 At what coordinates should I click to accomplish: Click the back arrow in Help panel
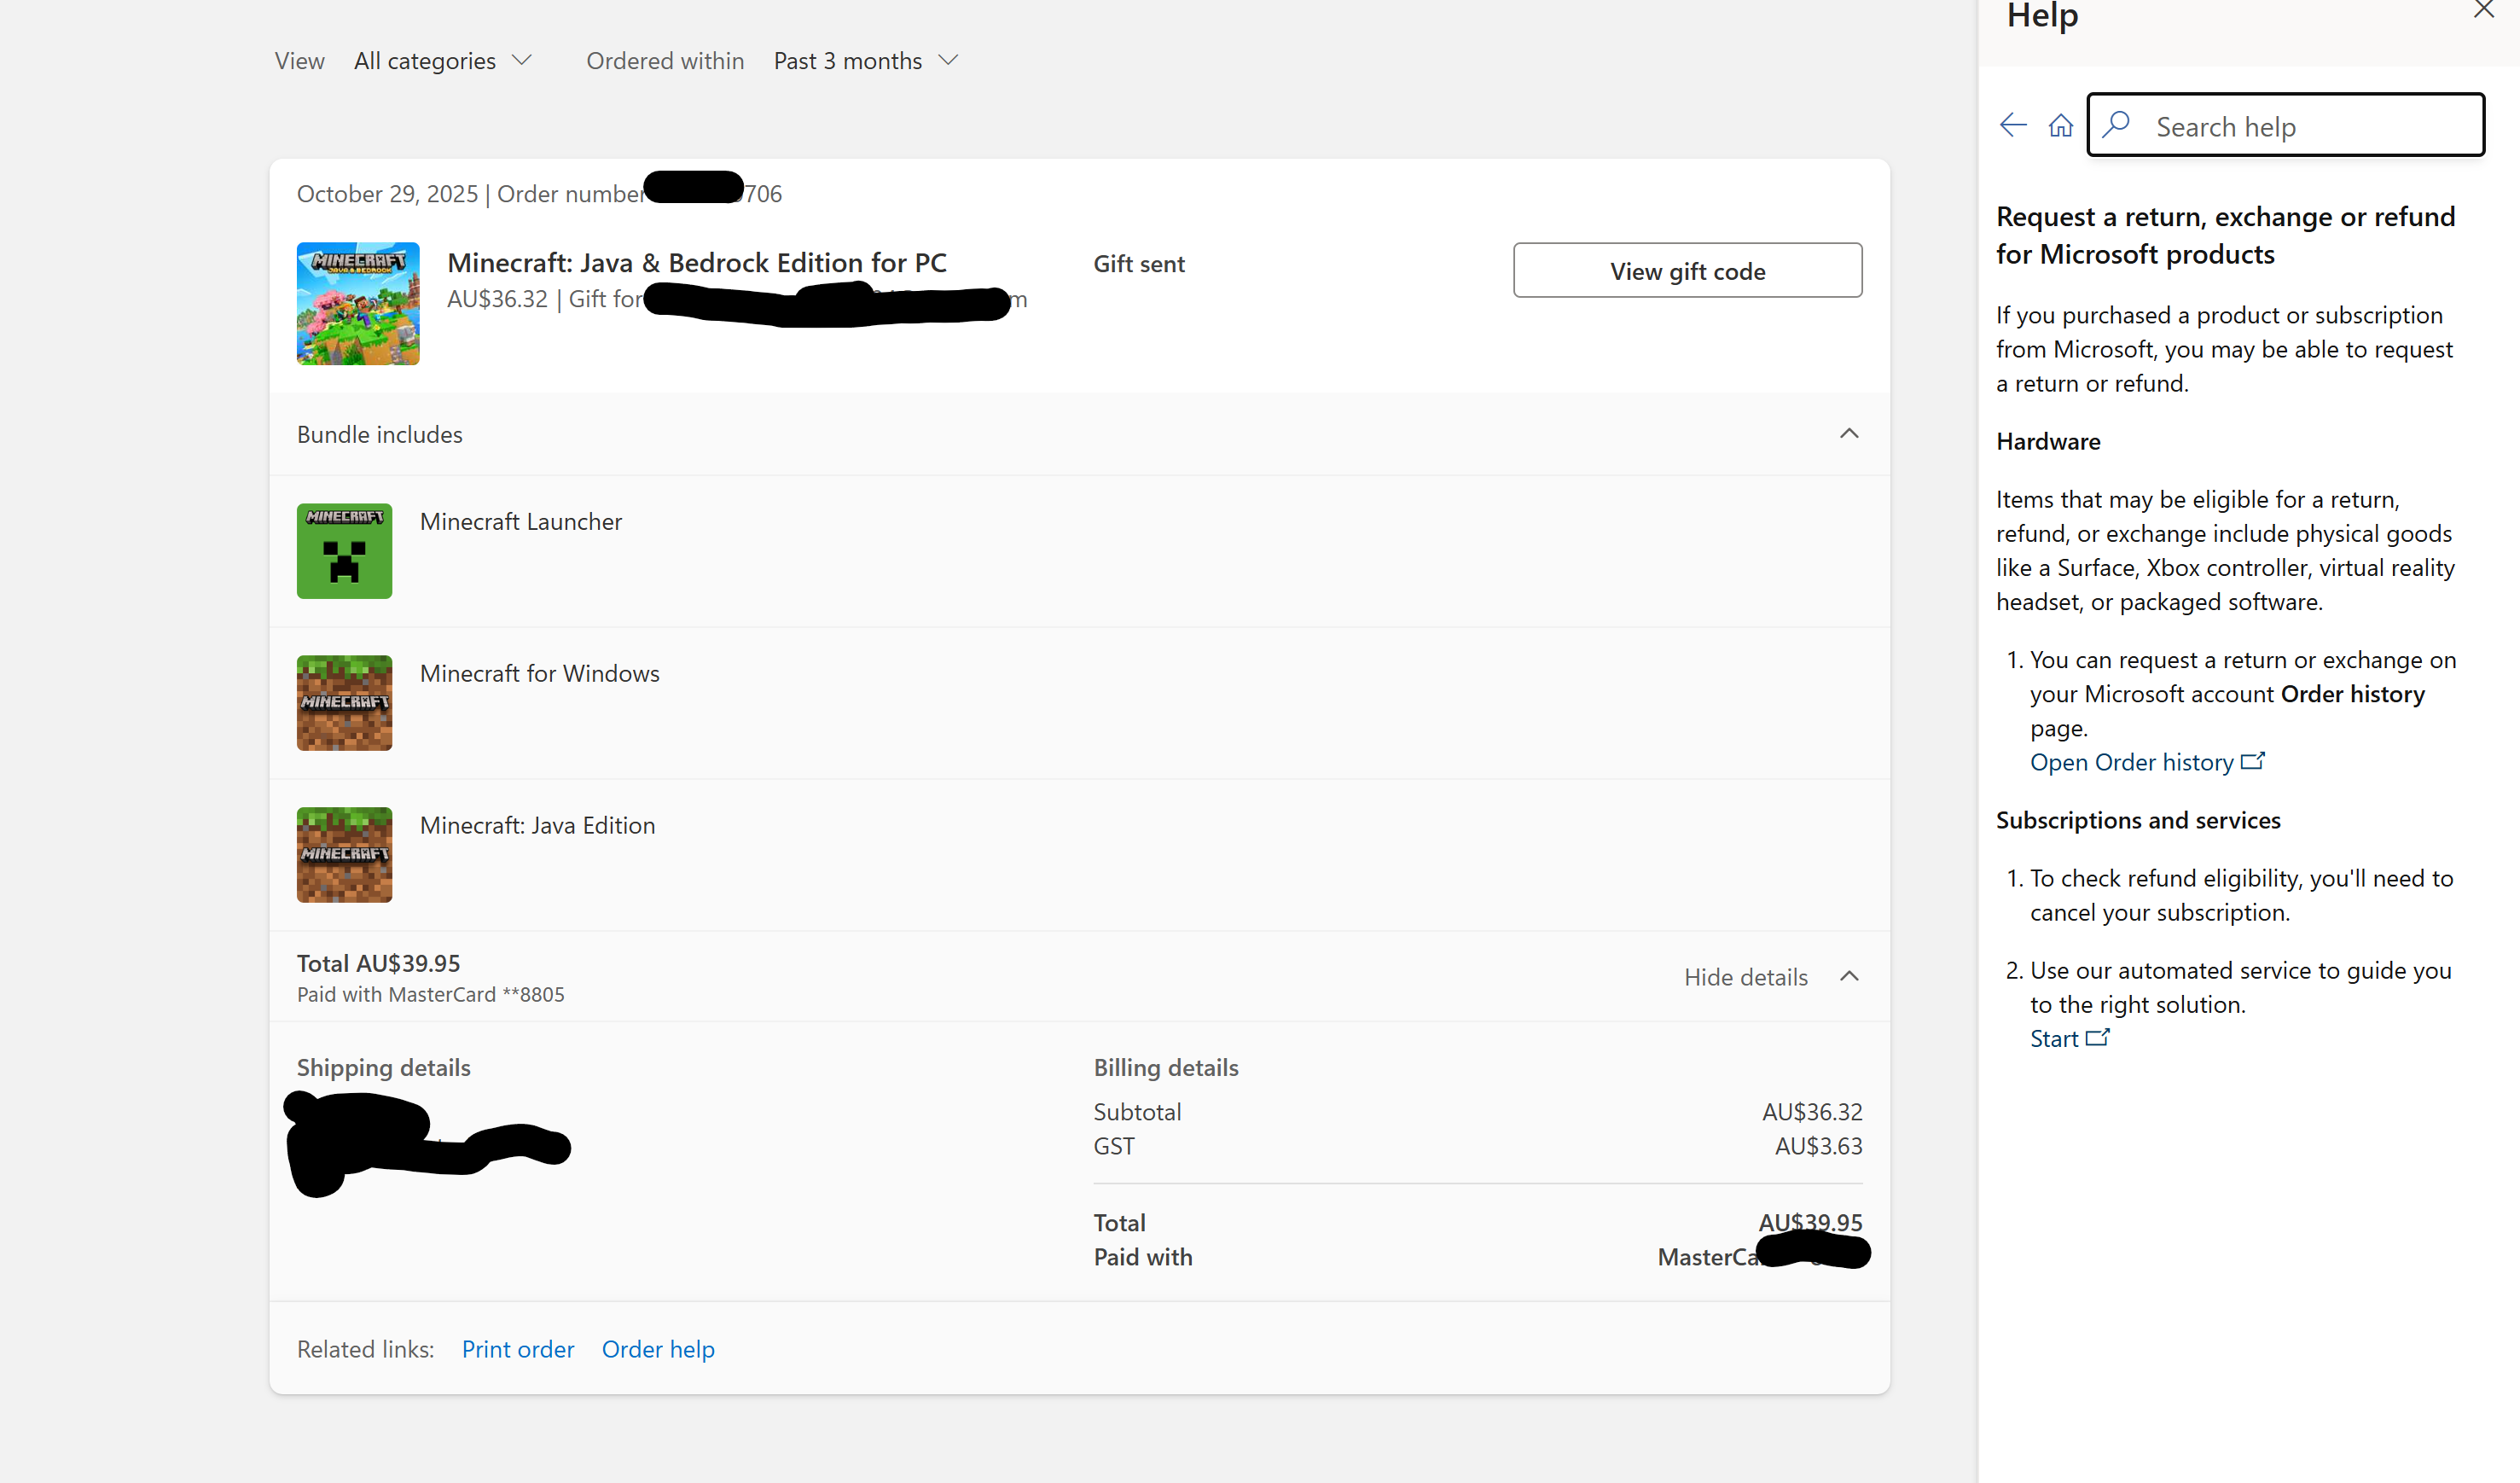click(2012, 125)
